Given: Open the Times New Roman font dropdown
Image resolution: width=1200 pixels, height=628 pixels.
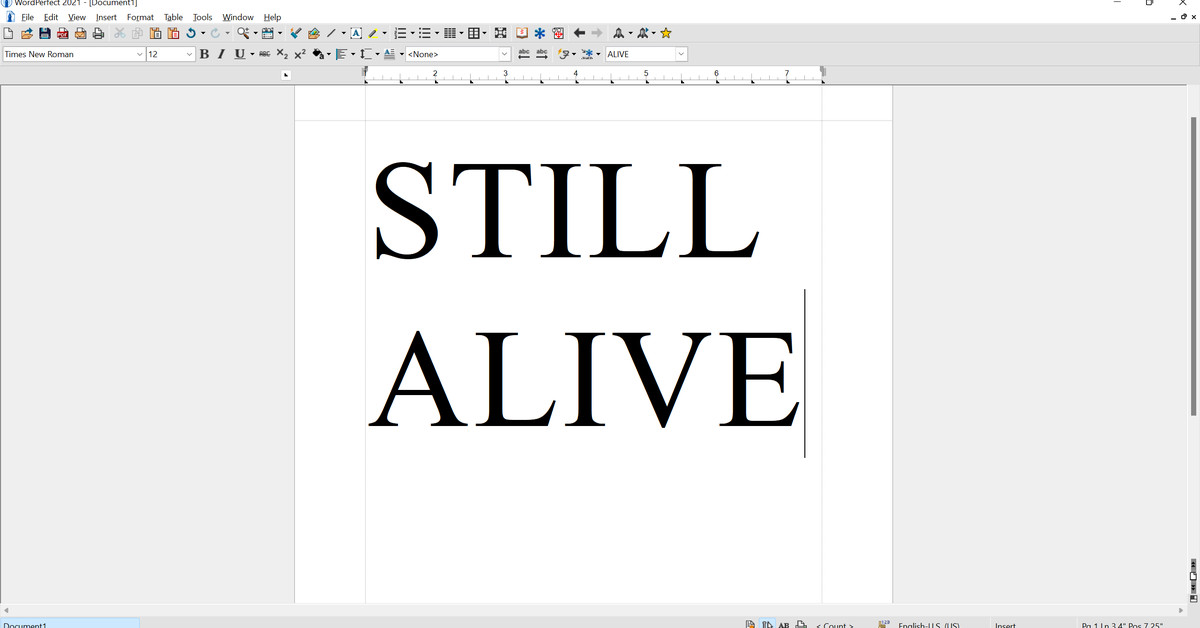Looking at the screenshot, I should [x=139, y=54].
